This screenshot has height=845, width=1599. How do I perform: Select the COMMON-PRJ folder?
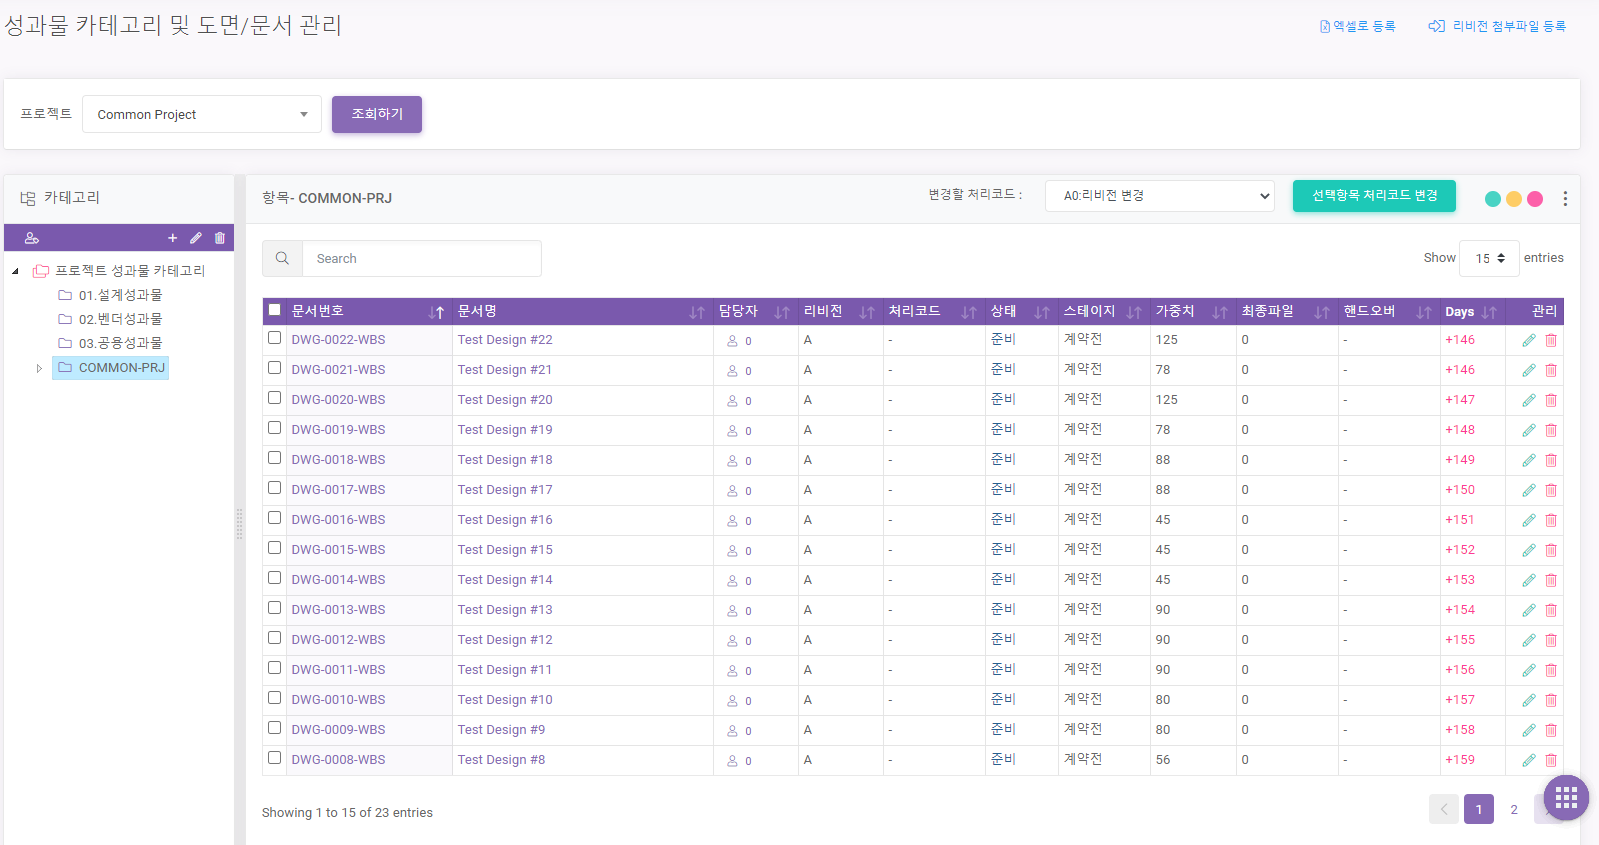pos(111,368)
